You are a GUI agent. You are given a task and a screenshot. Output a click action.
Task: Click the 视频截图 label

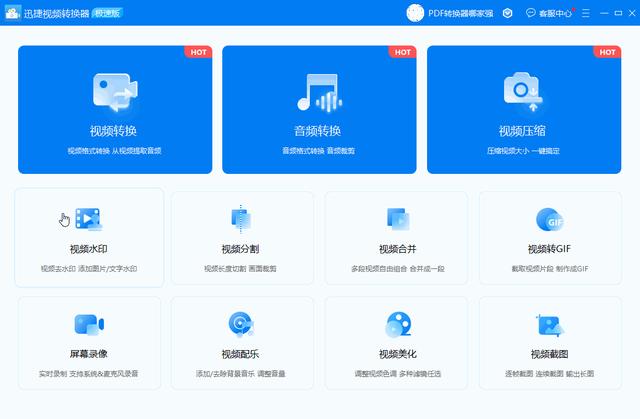[549, 354]
